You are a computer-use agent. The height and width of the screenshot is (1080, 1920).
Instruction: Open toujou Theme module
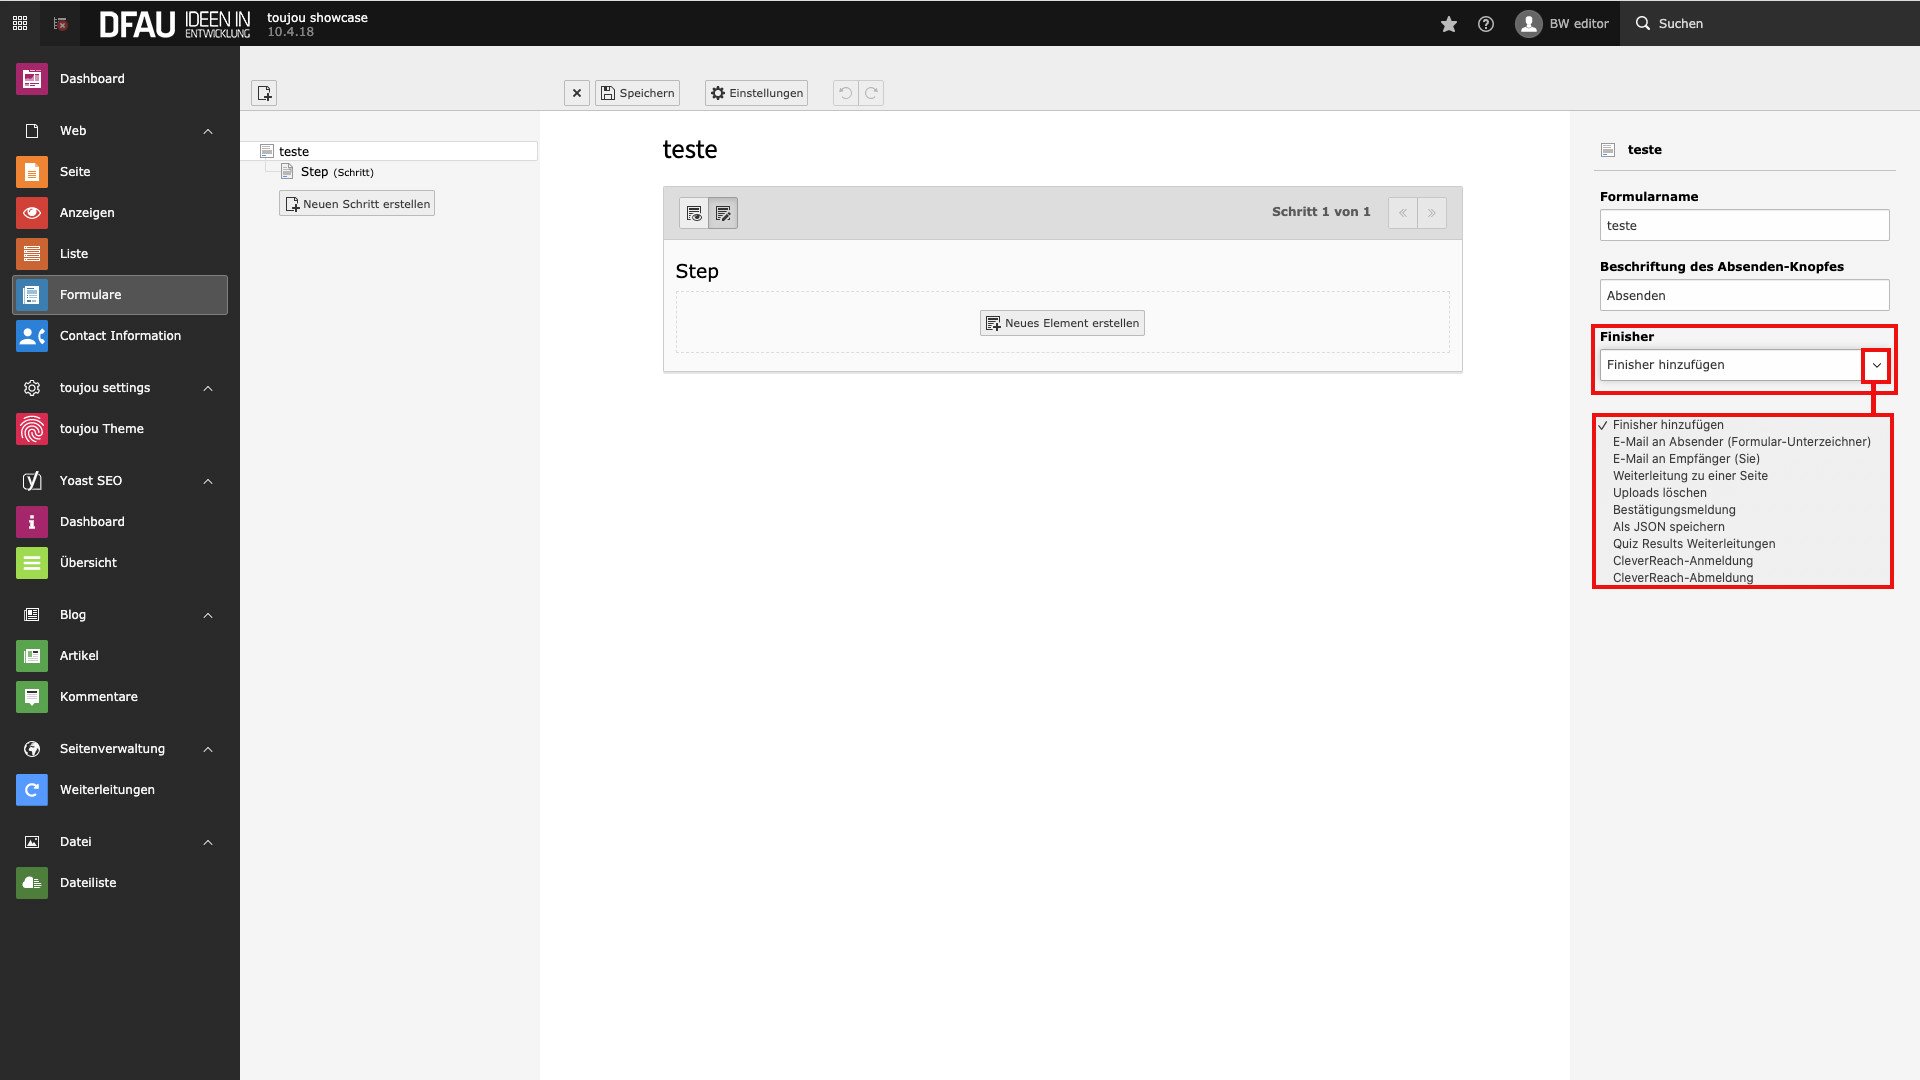[101, 429]
